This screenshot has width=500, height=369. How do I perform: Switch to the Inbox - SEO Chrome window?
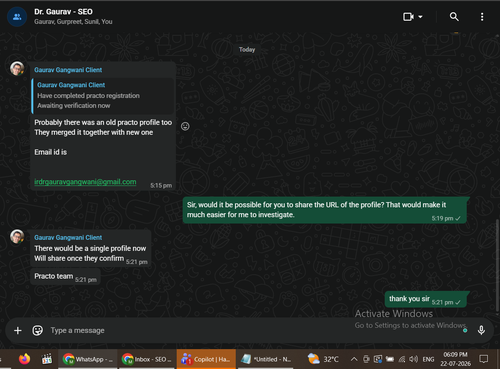[x=147, y=359]
